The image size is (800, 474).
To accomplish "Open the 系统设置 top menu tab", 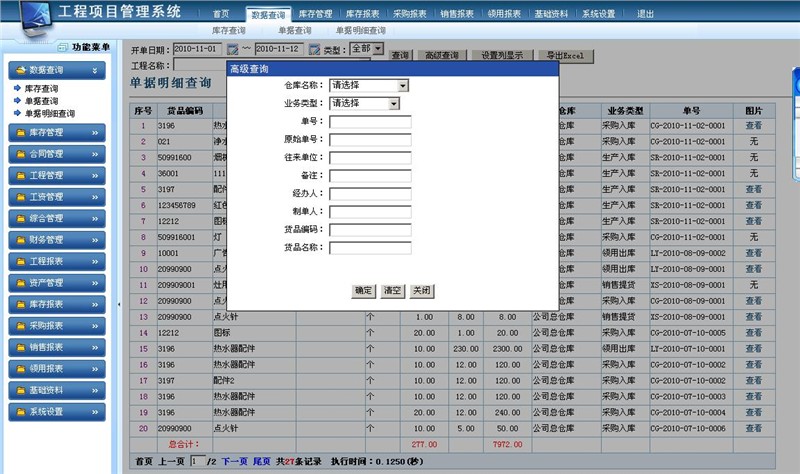I will coord(598,14).
